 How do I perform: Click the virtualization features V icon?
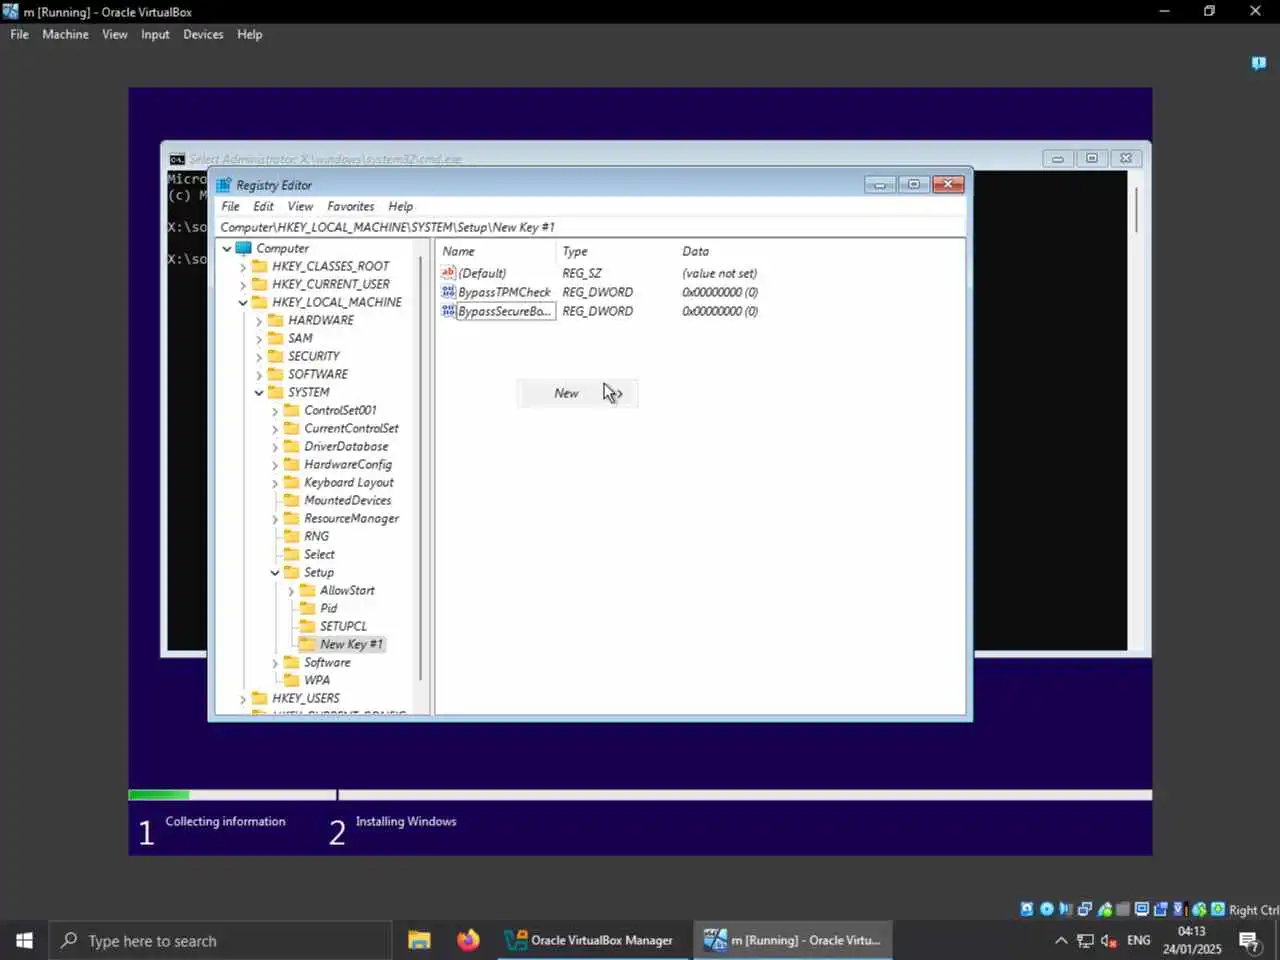point(1179,909)
